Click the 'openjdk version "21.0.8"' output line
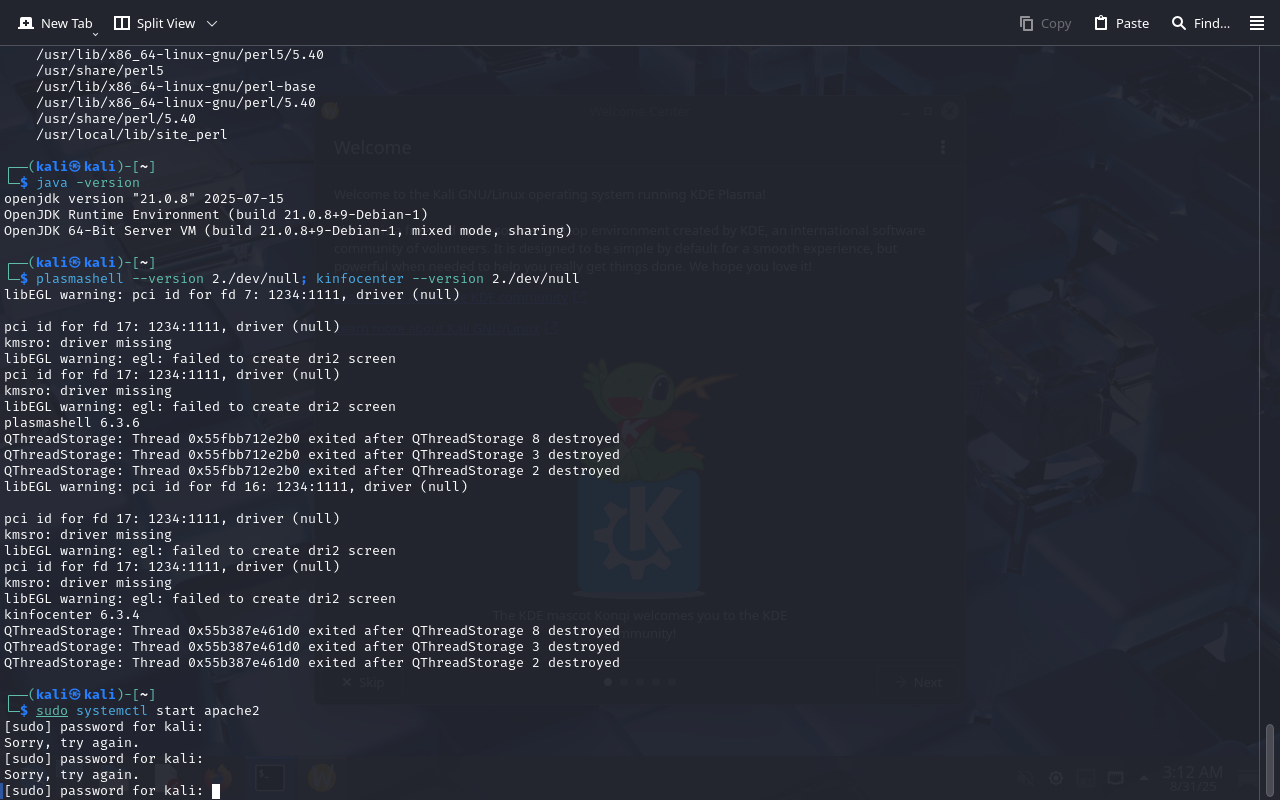This screenshot has width=1280, height=800. click(x=144, y=199)
